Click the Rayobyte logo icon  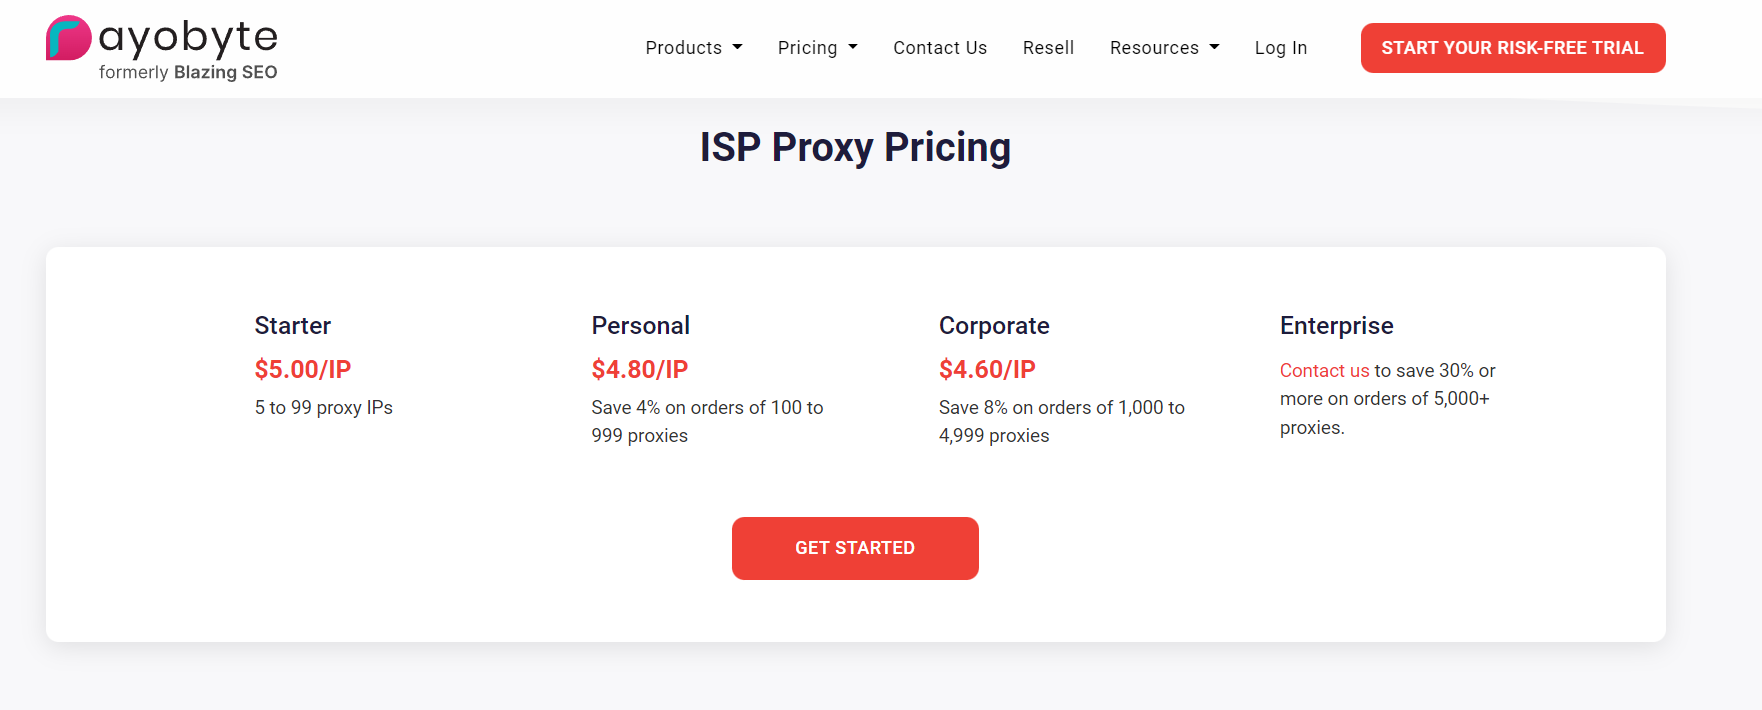pos(69,38)
